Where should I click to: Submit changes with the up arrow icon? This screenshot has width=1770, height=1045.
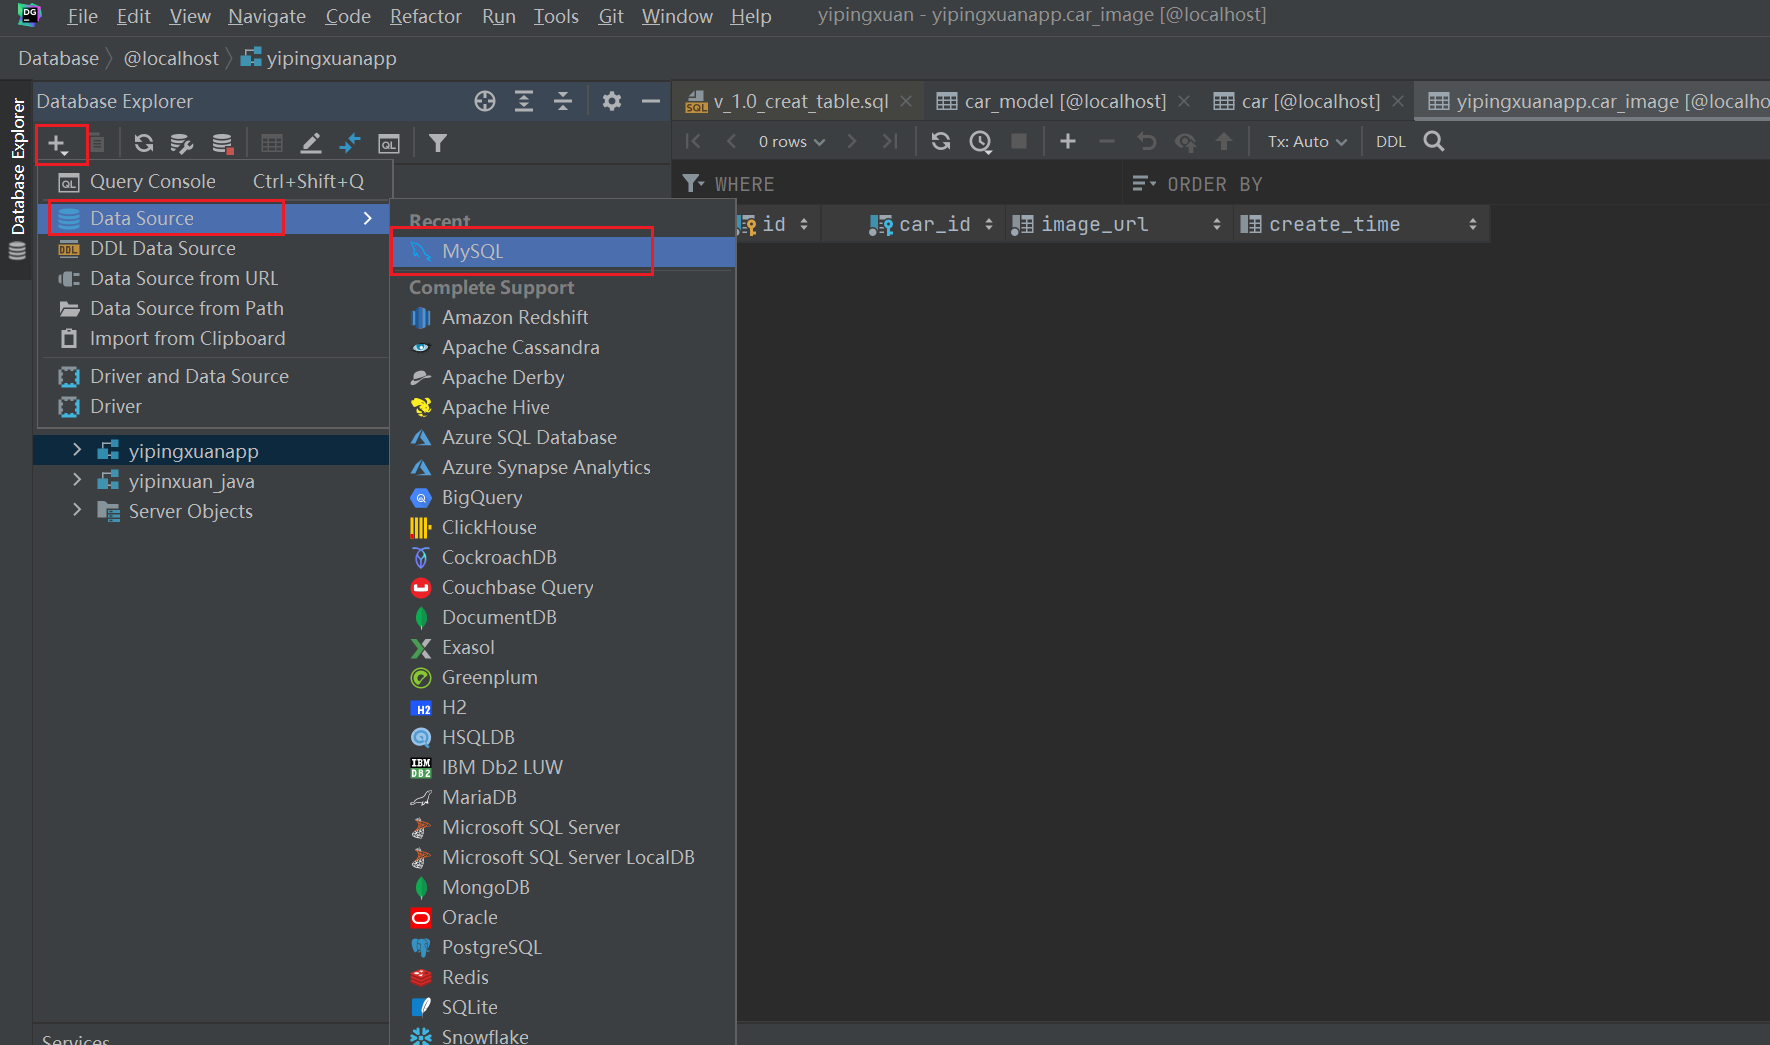pos(1224,141)
